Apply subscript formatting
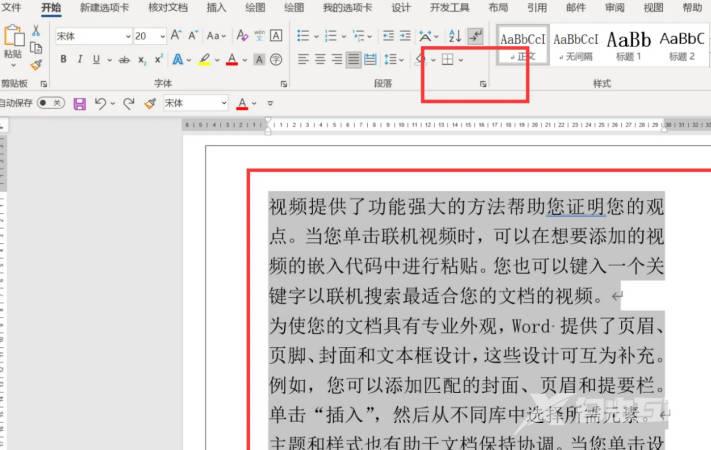This screenshot has width=711, height=450. click(142, 59)
